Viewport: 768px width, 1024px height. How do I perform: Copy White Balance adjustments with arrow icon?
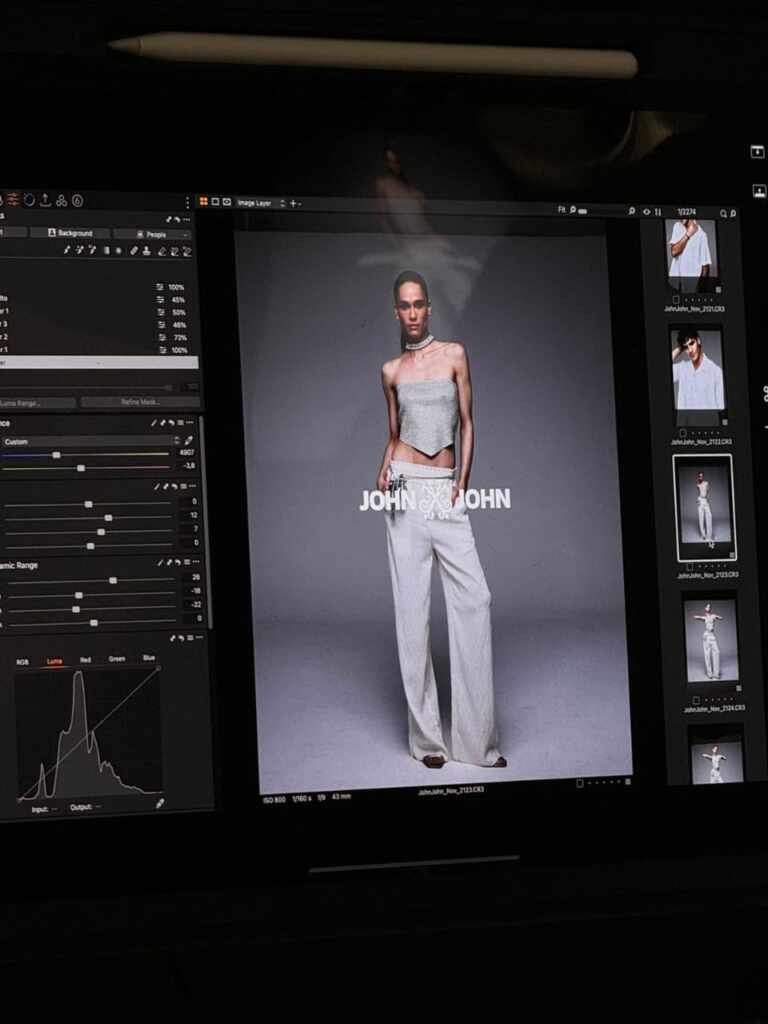pos(163,423)
